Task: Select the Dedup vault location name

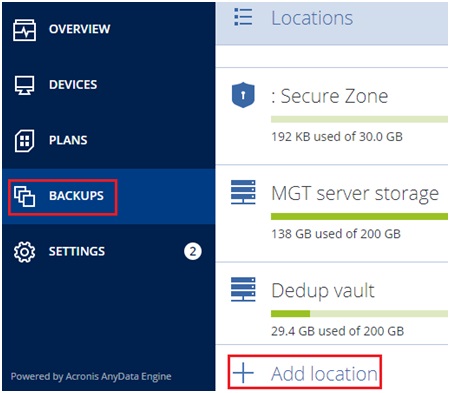Action: coord(323,290)
